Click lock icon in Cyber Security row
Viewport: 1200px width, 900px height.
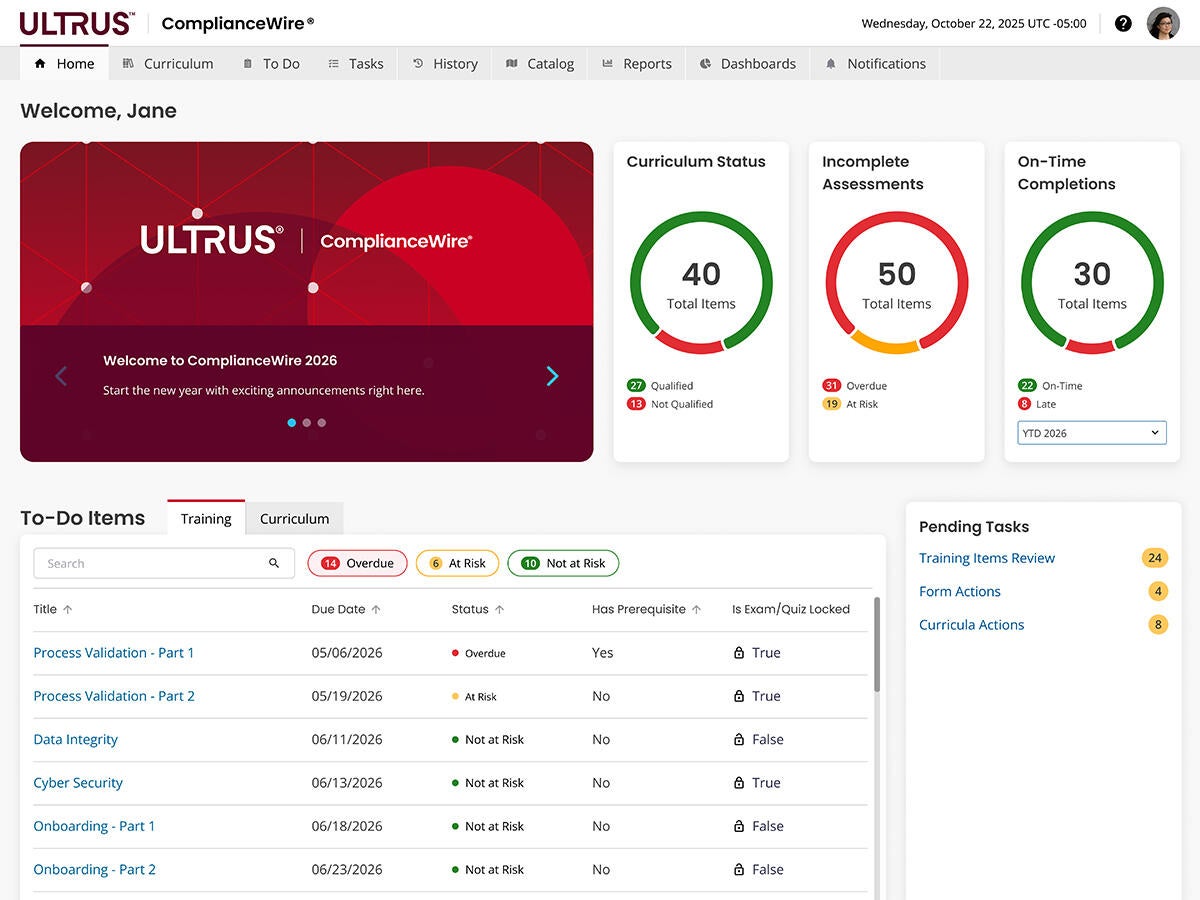click(739, 783)
